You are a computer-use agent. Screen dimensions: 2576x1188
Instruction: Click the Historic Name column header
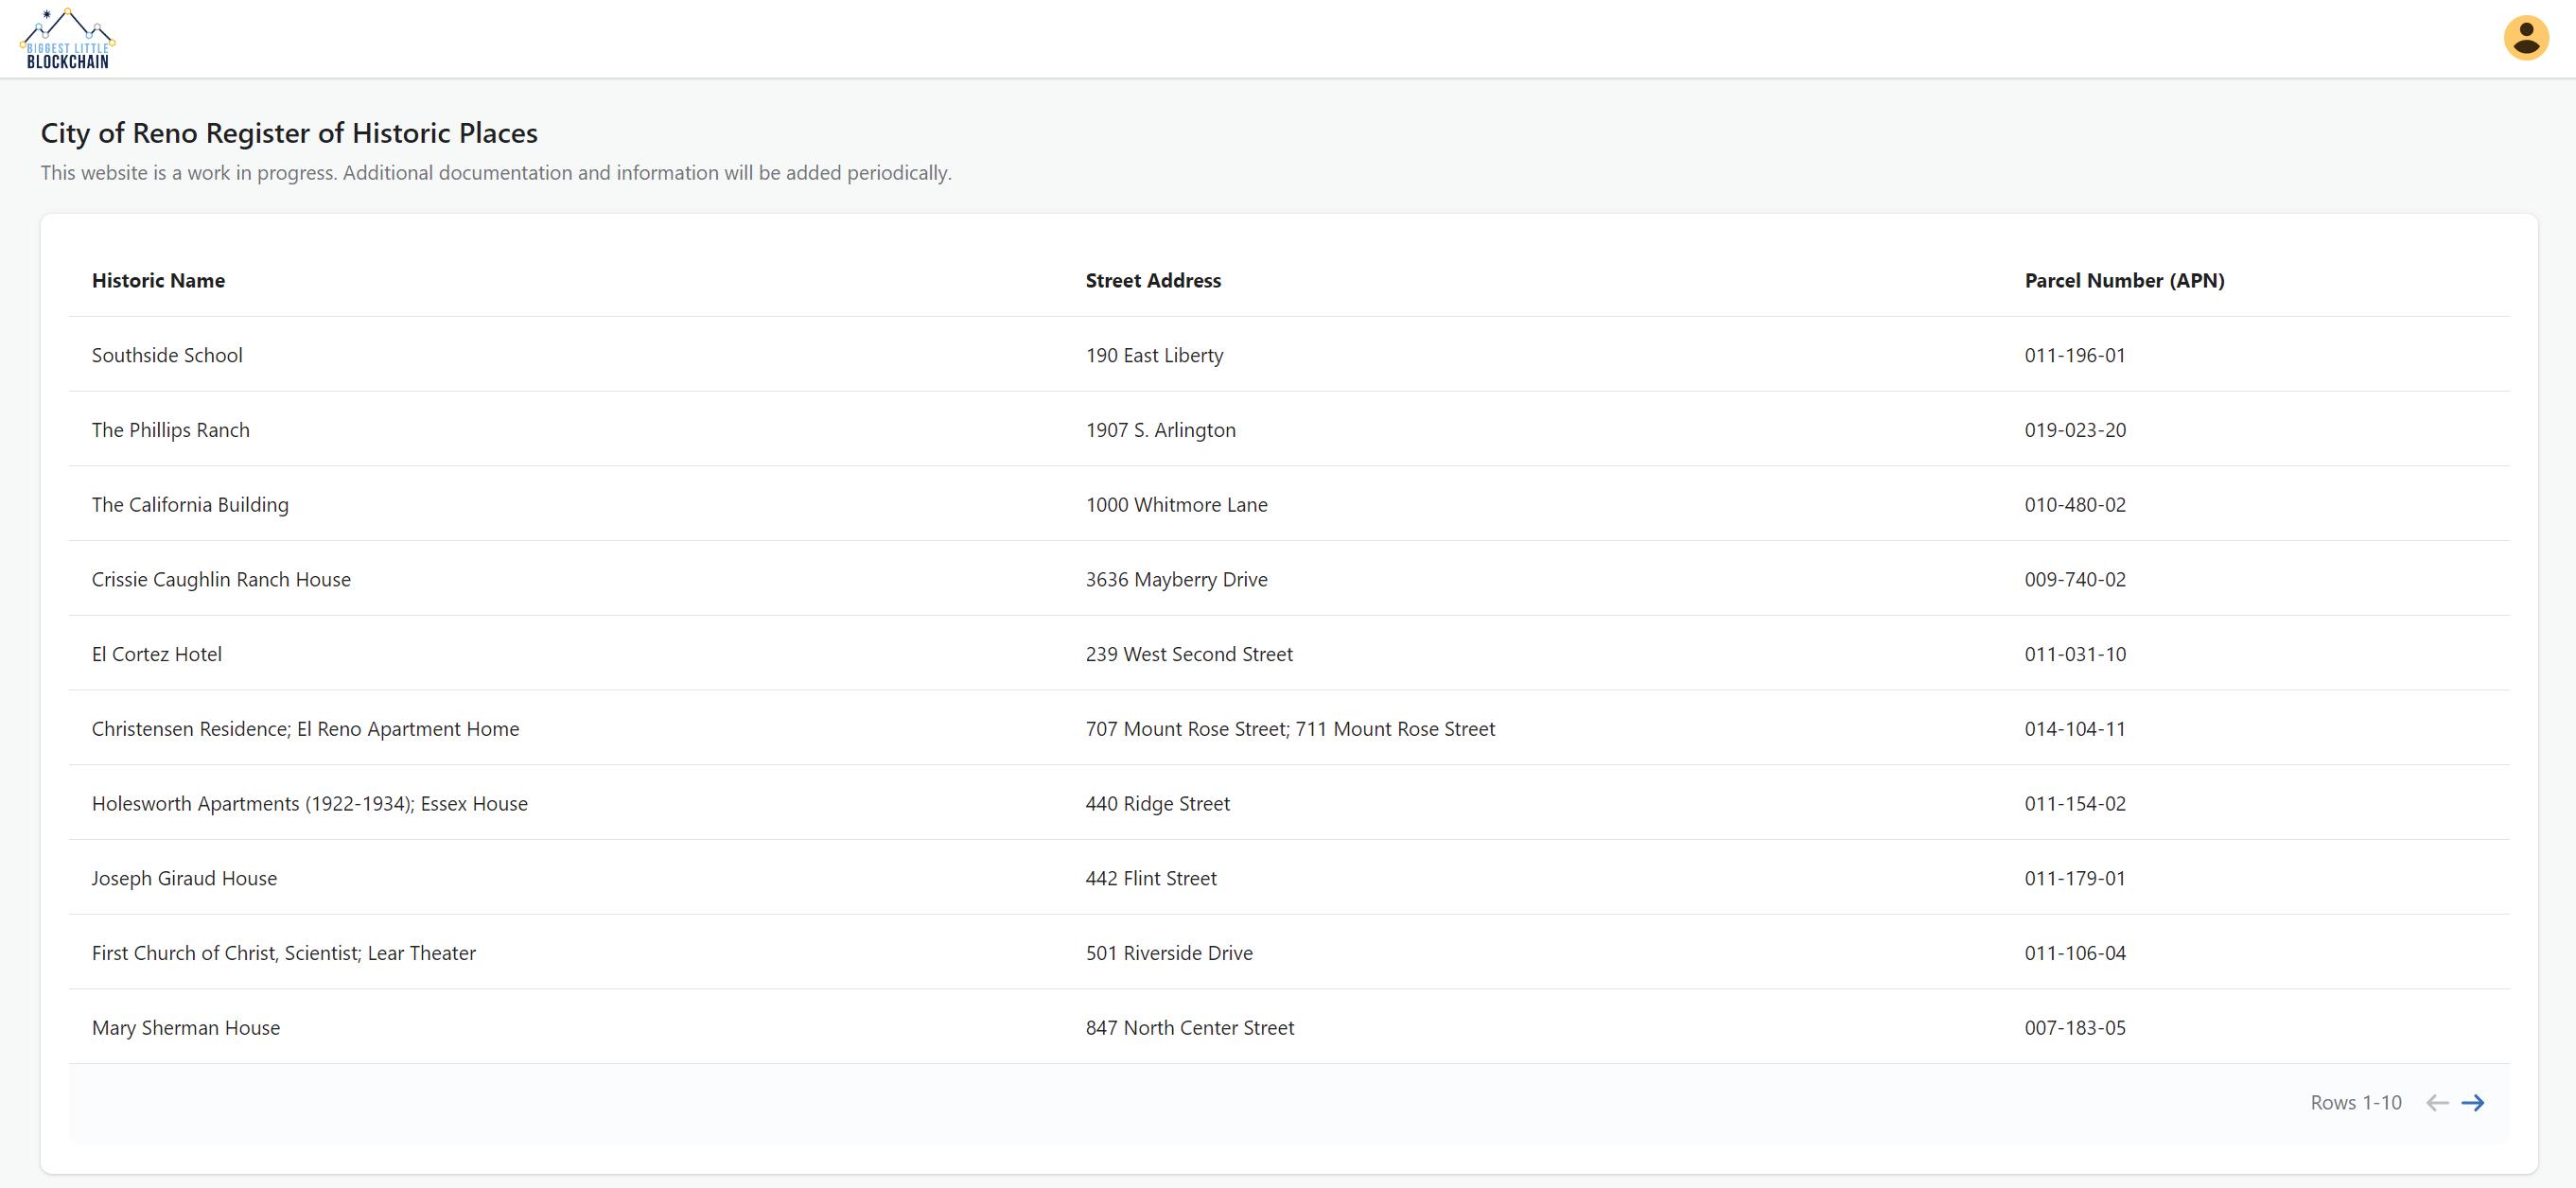click(158, 281)
